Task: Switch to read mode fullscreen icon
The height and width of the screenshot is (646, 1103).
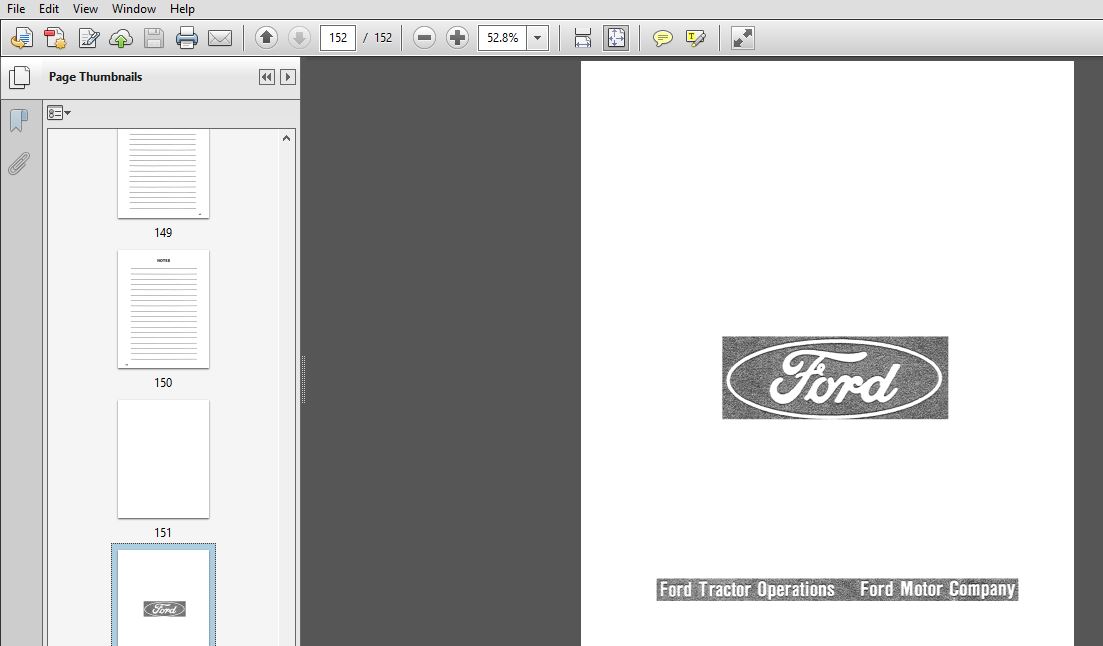Action: (743, 38)
